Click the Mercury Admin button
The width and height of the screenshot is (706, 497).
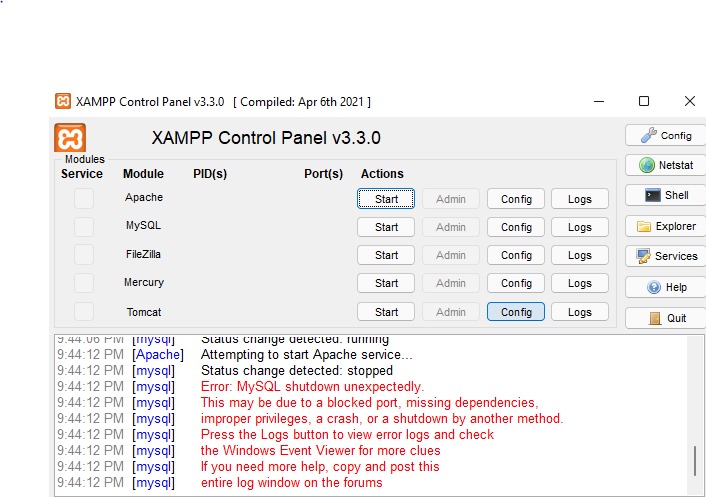click(x=451, y=283)
